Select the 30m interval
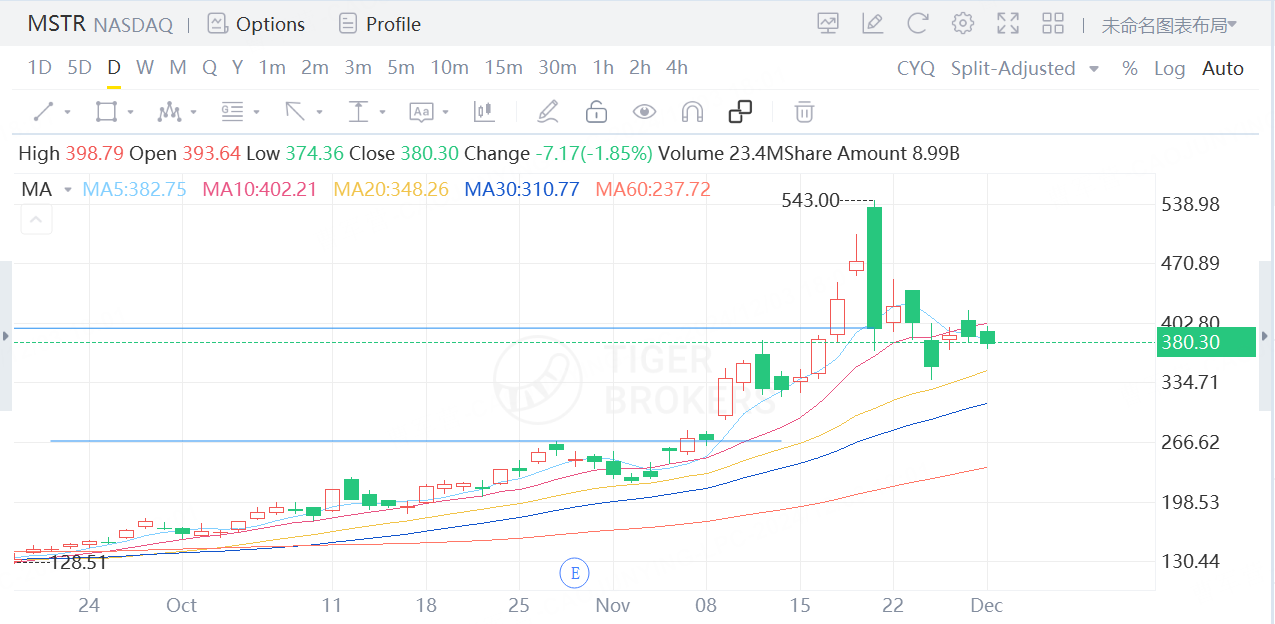This screenshot has width=1275, height=624. click(557, 68)
